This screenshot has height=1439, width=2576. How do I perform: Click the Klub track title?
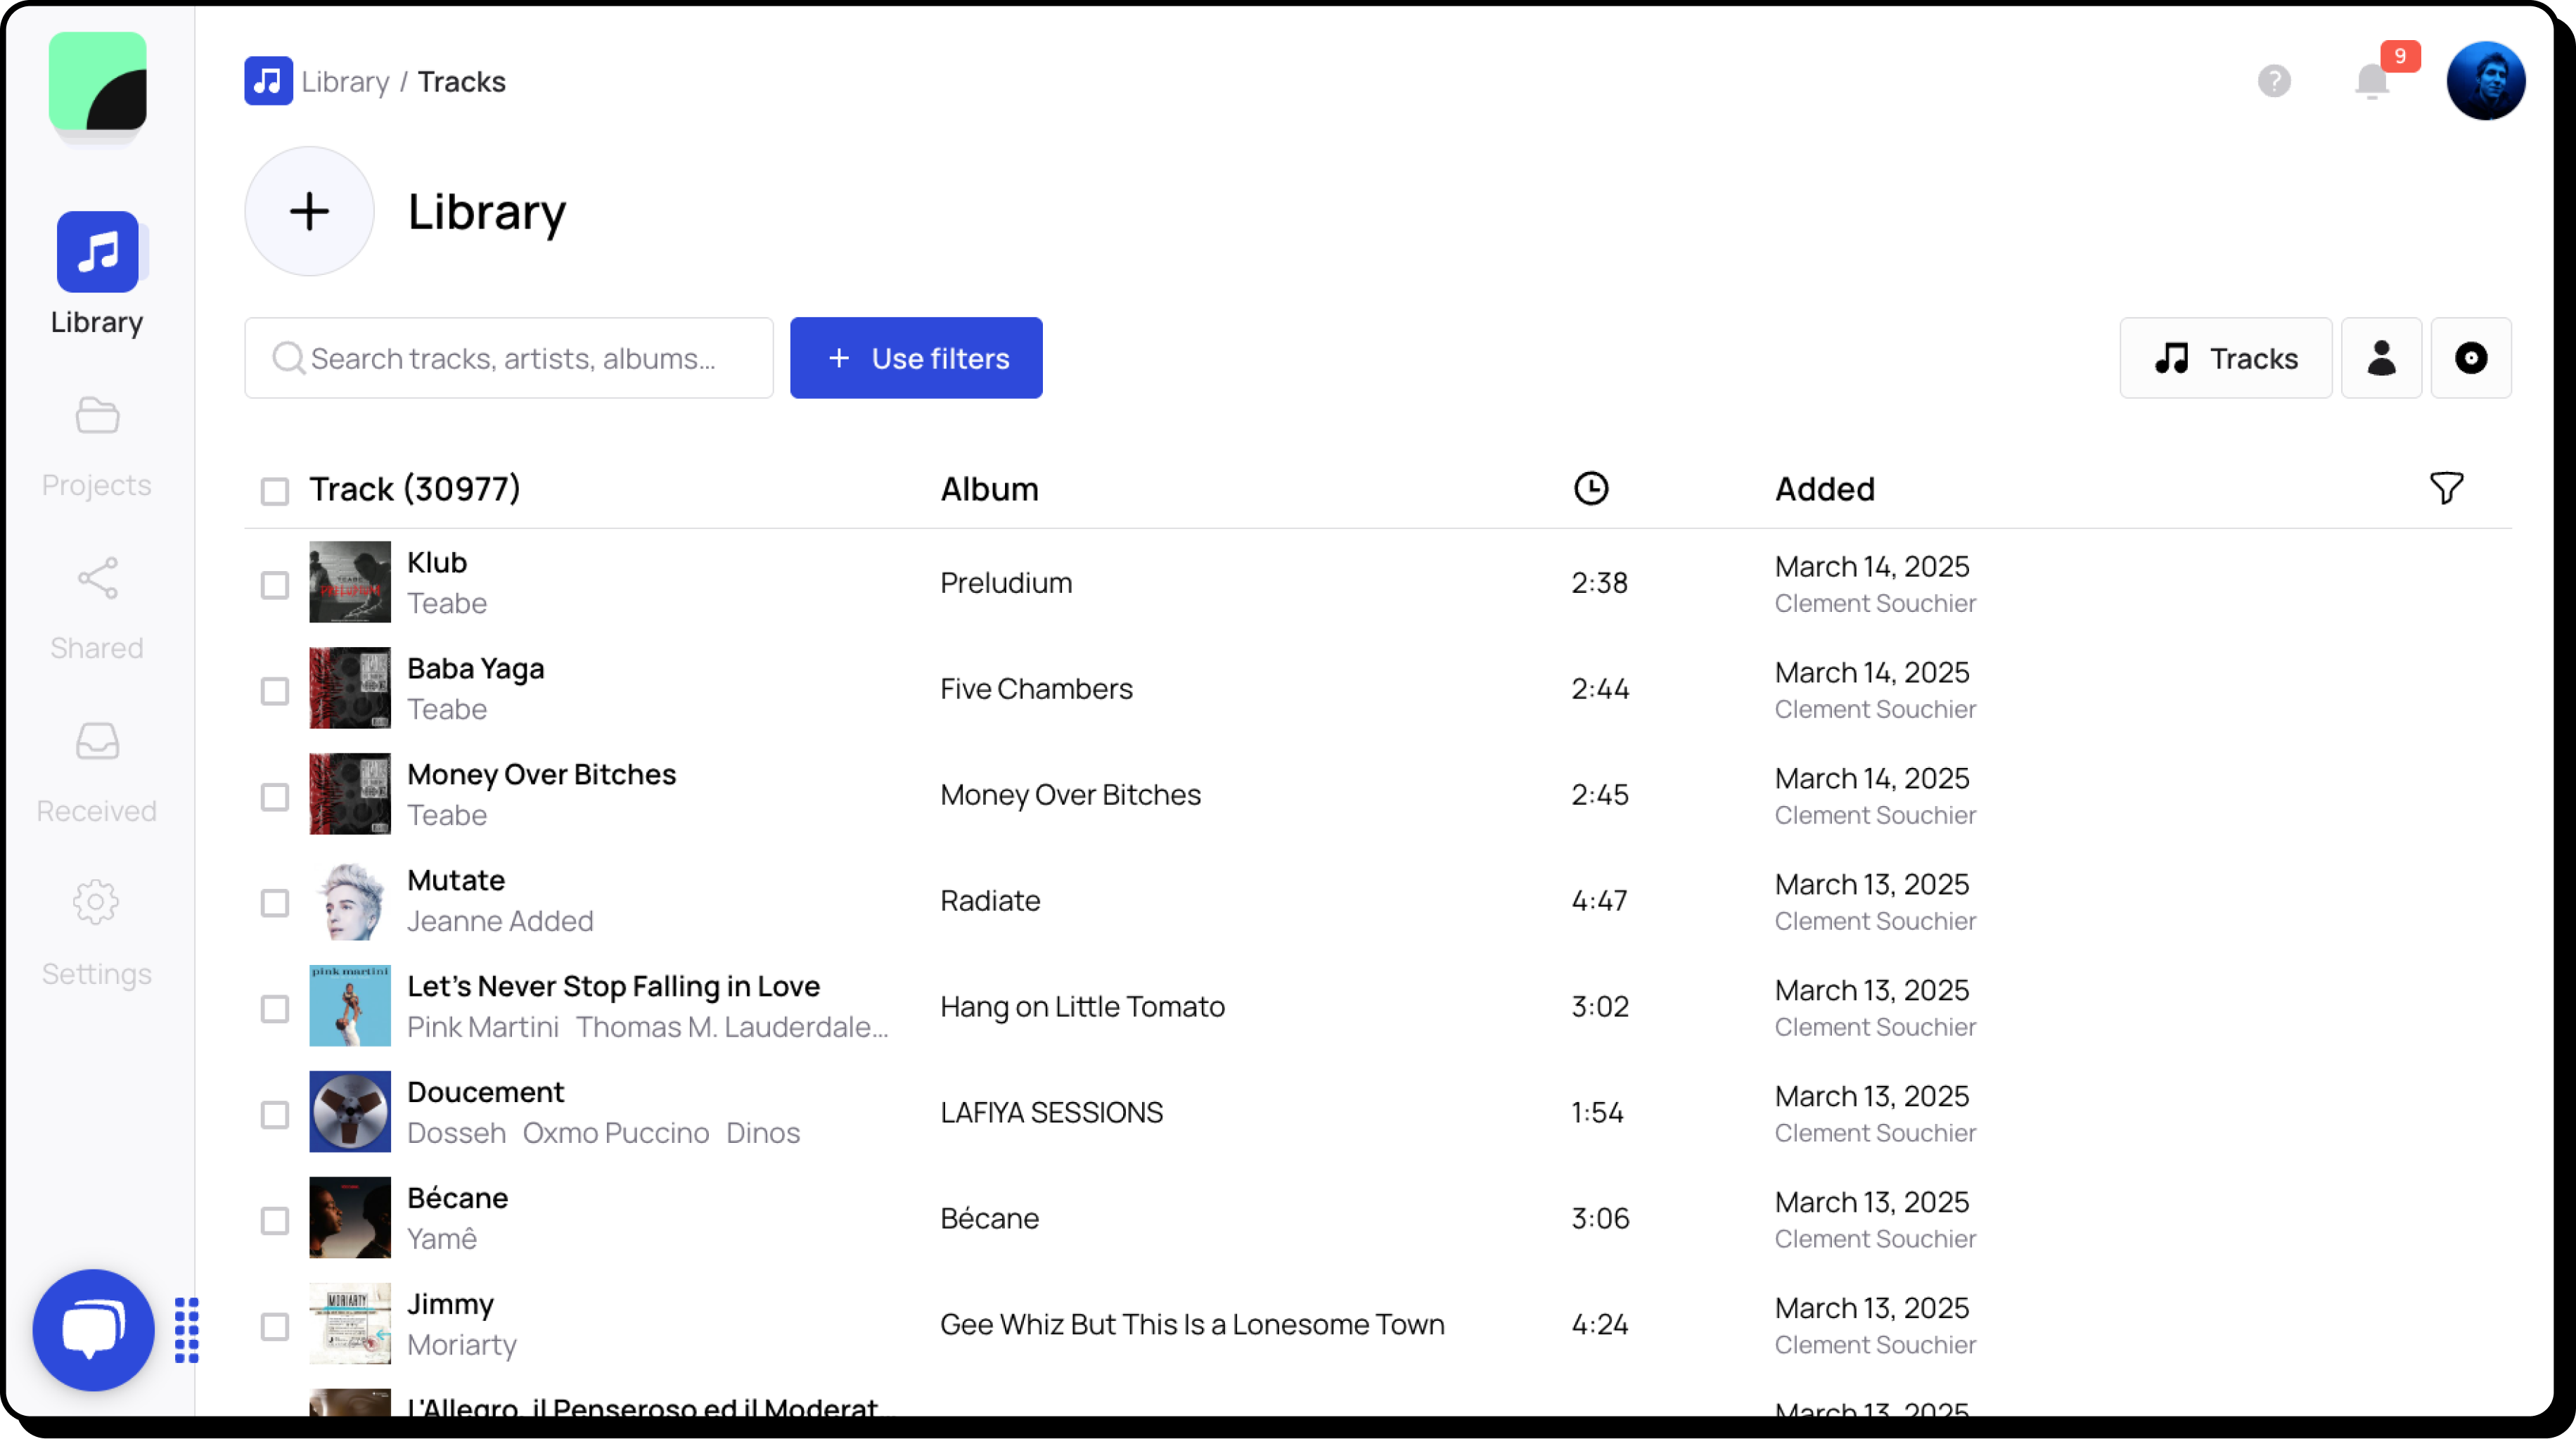[x=437, y=562]
